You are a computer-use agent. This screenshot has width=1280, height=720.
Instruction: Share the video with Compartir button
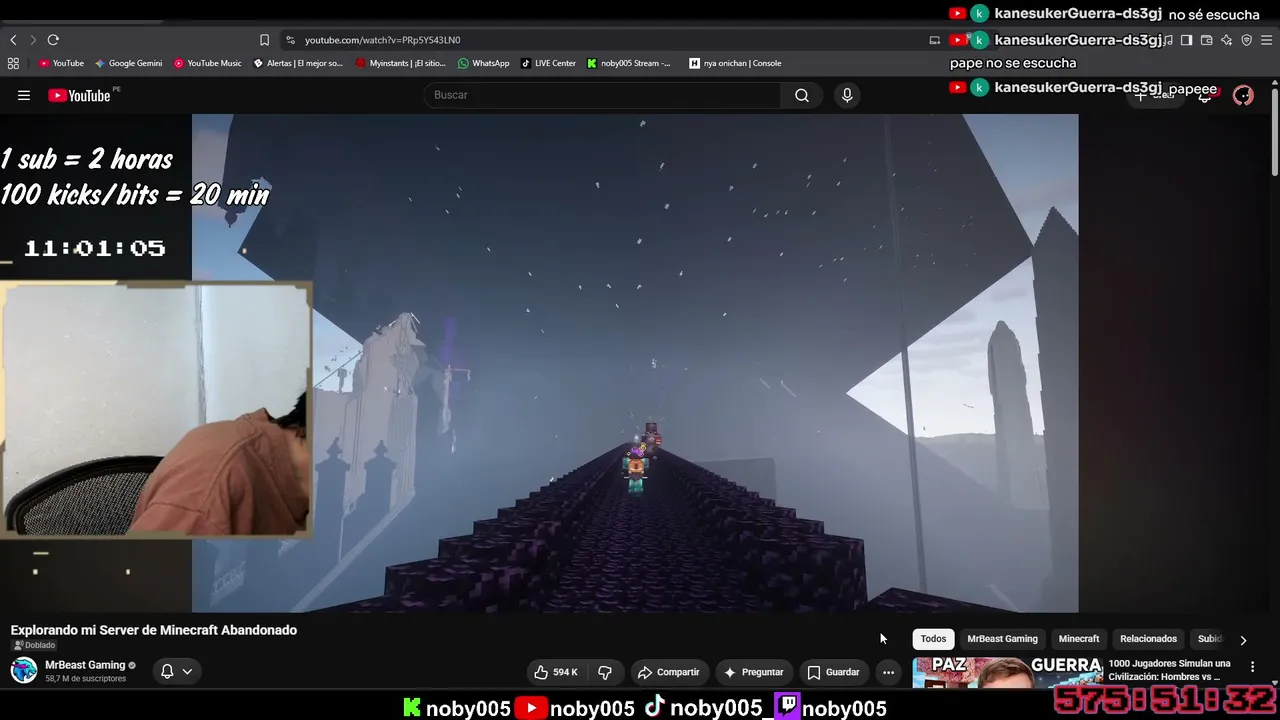coord(668,672)
